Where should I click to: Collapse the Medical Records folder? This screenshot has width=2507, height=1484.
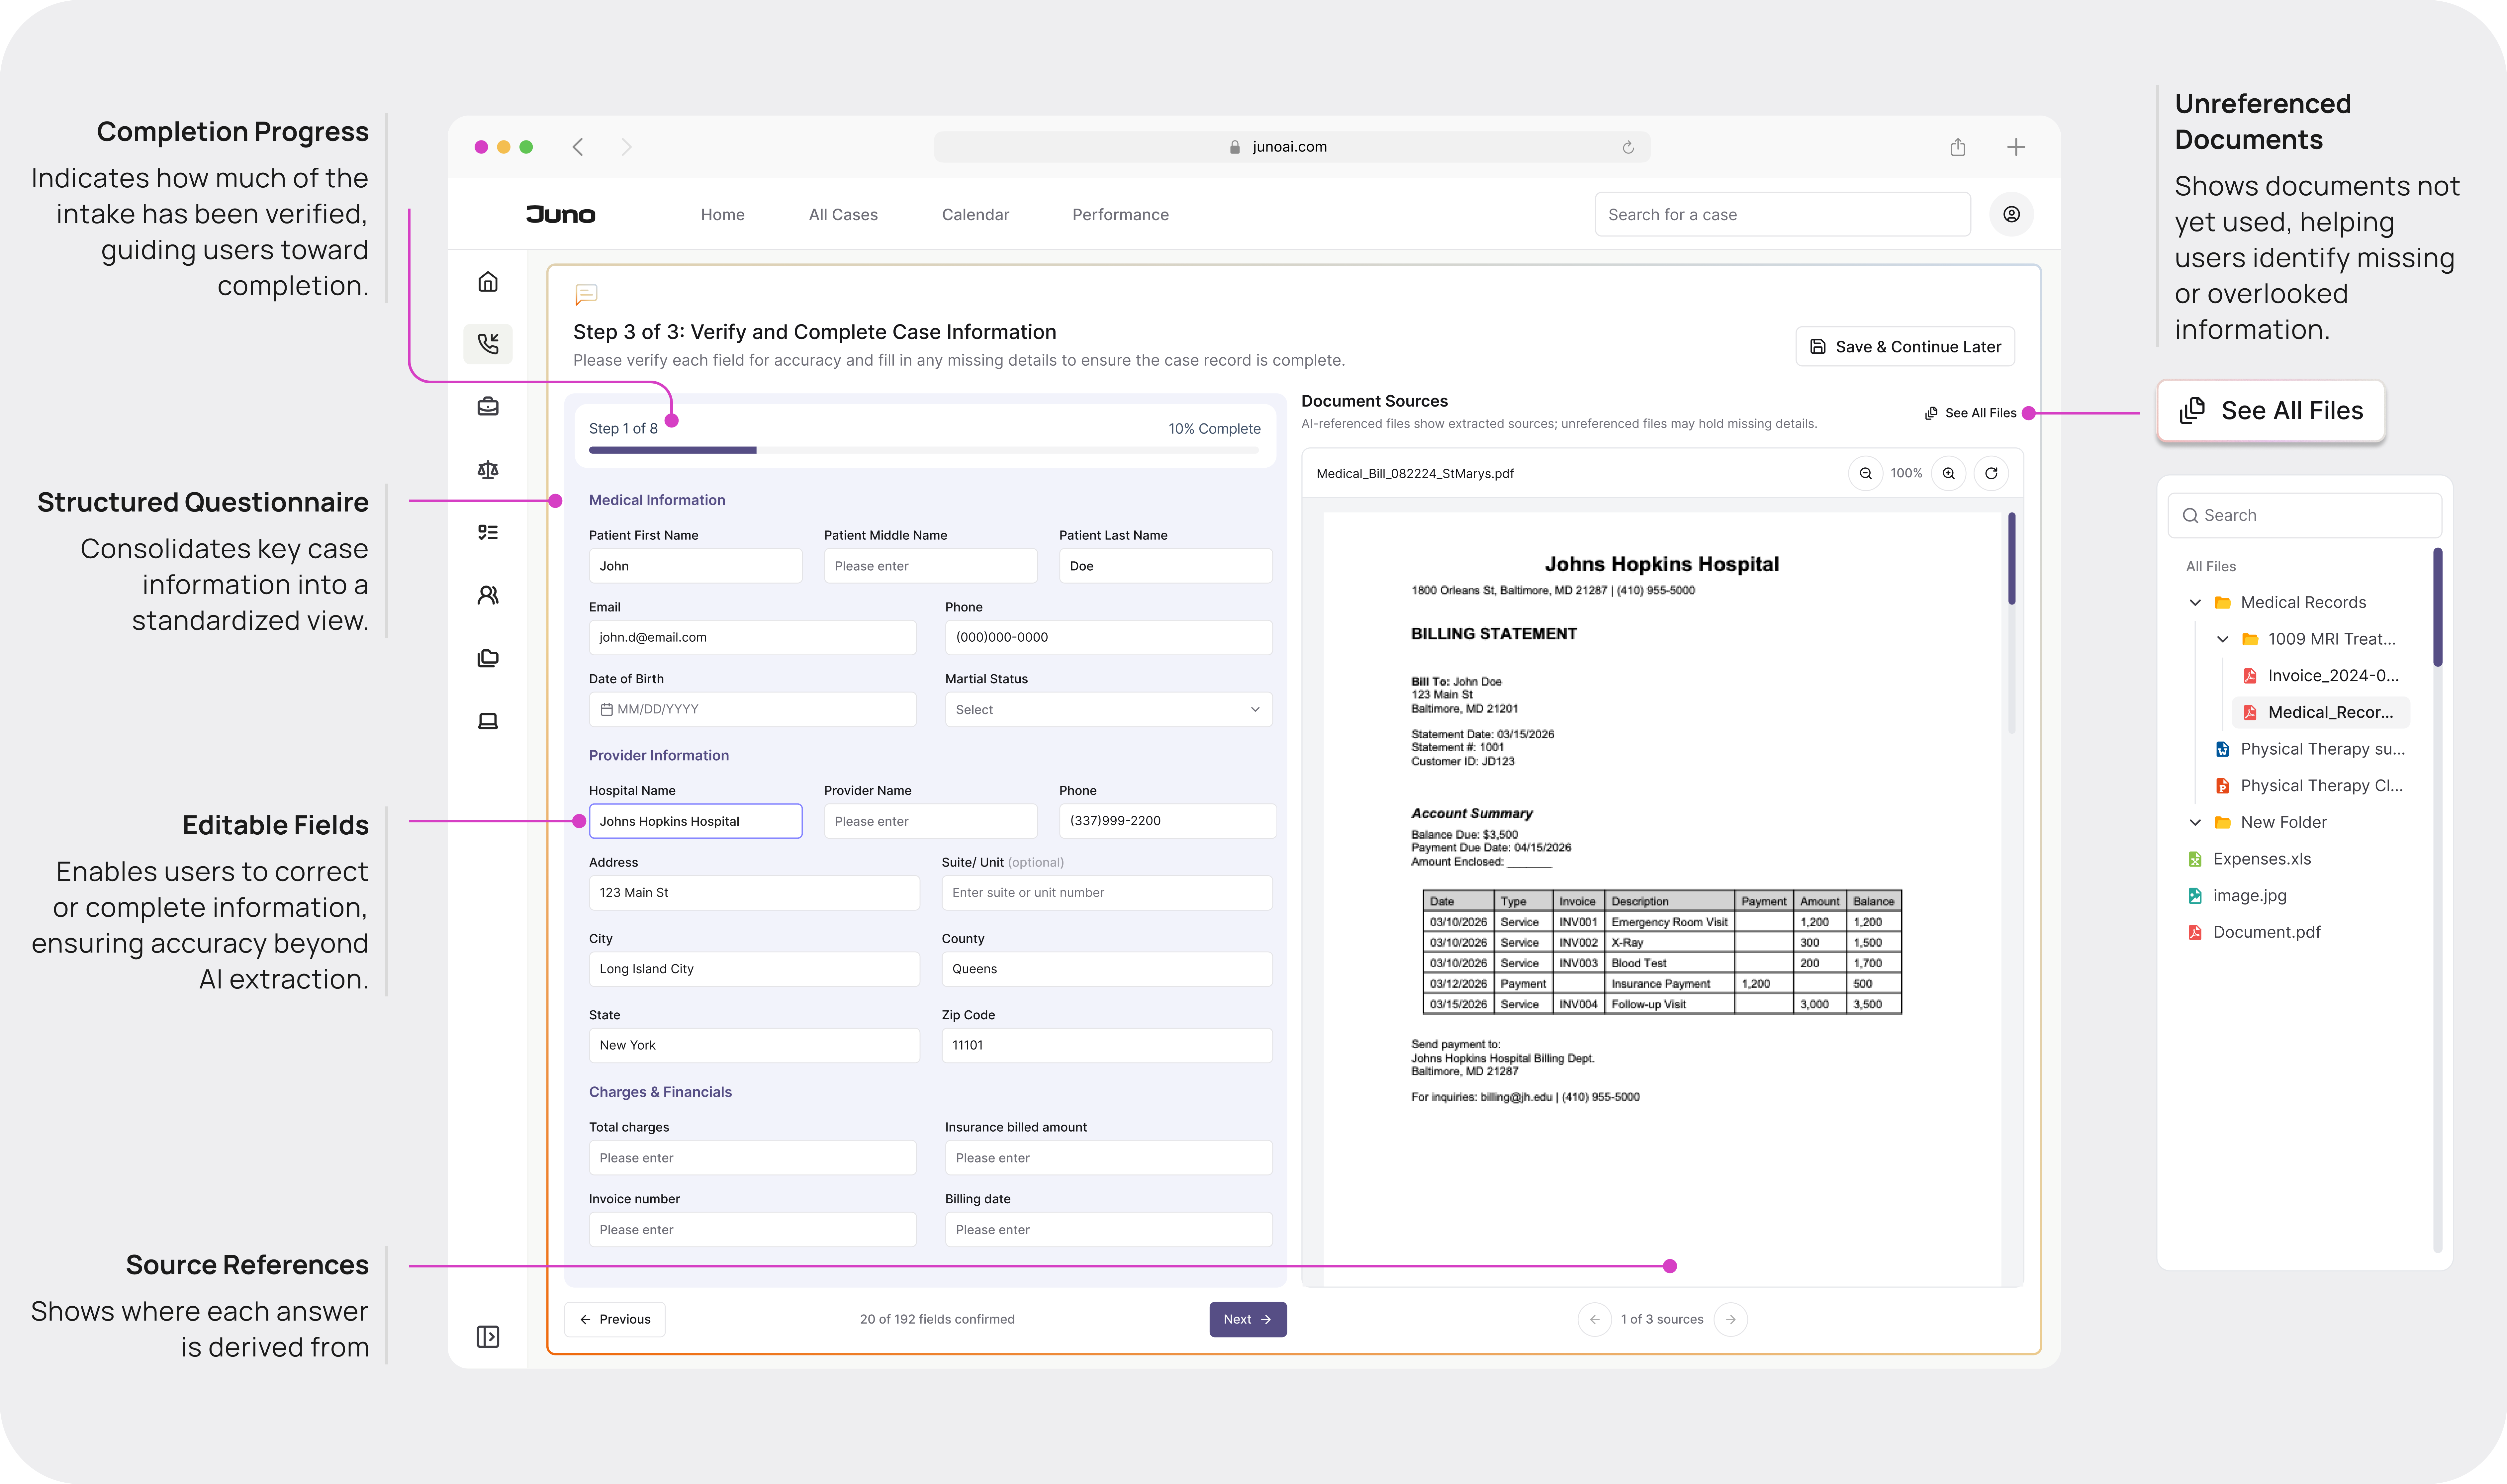2195,602
